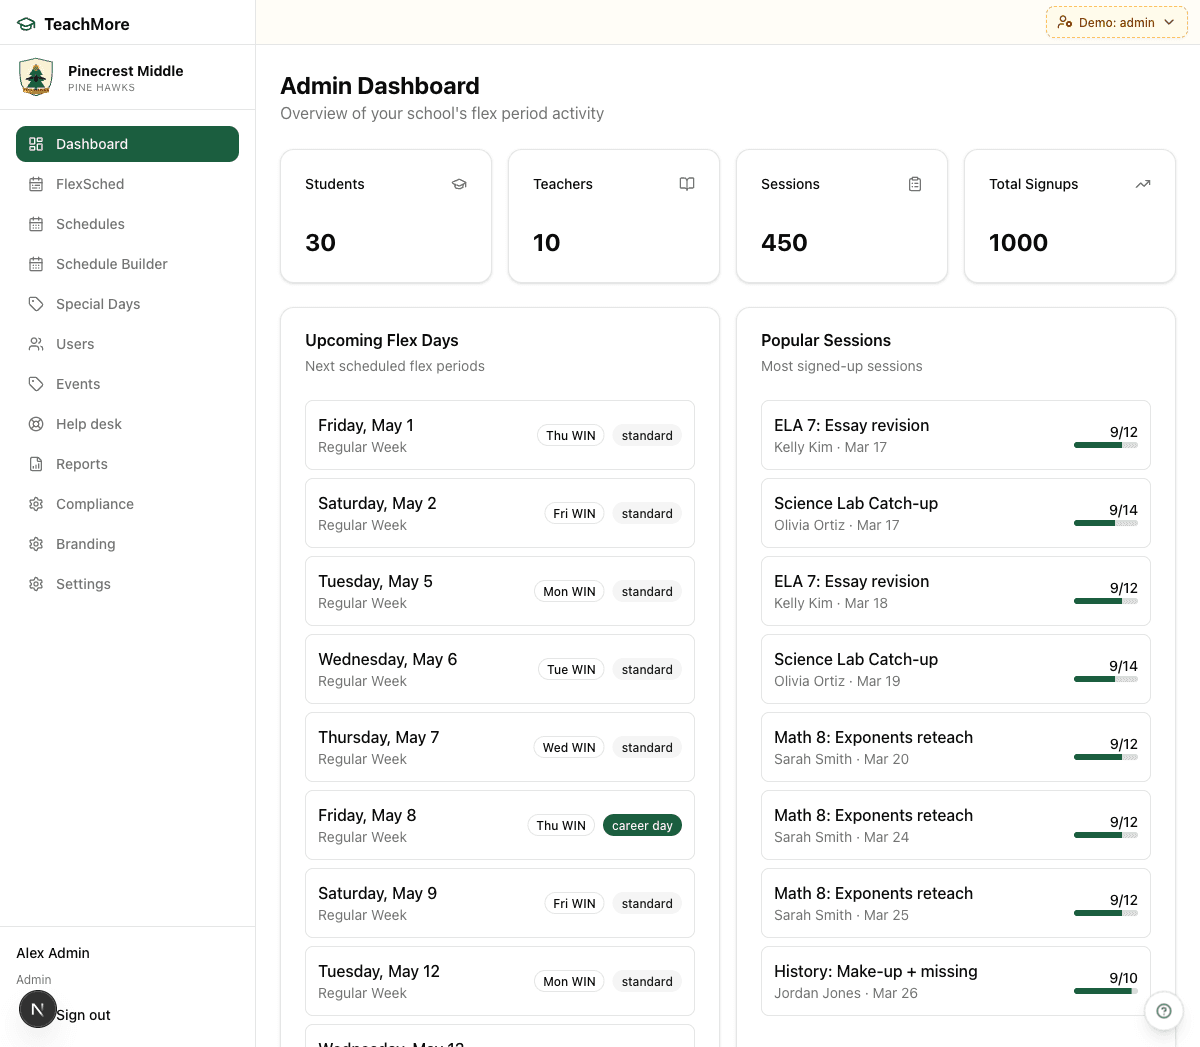Open Special Days page
Viewport: 1200px width, 1047px height.
[127, 304]
